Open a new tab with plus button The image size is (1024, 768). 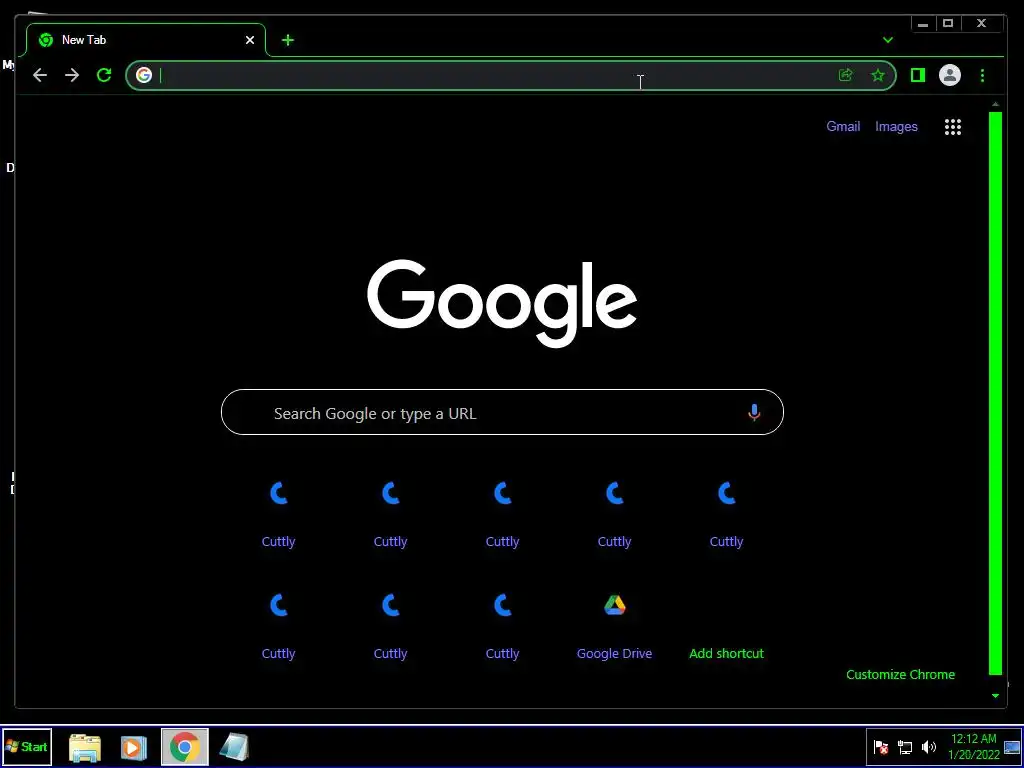[x=287, y=40]
